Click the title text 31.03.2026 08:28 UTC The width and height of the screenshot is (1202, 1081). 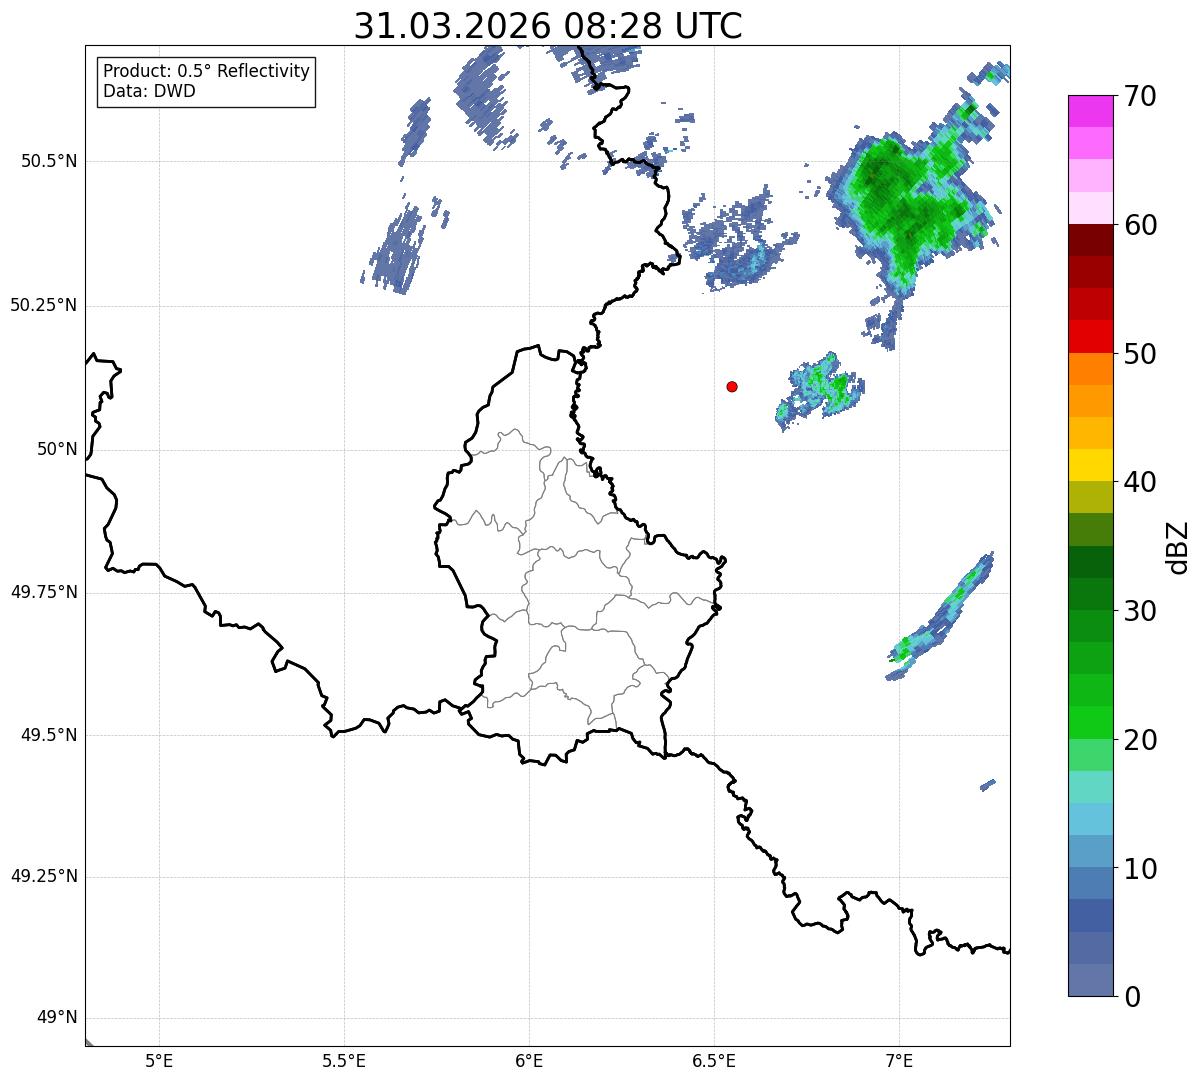click(x=548, y=26)
